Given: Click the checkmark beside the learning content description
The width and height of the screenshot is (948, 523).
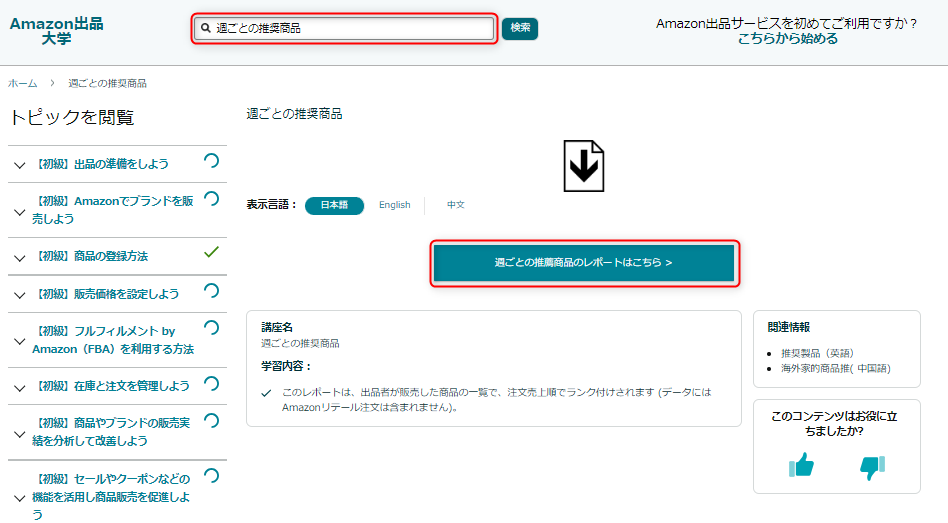Looking at the screenshot, I should coord(266,393).
